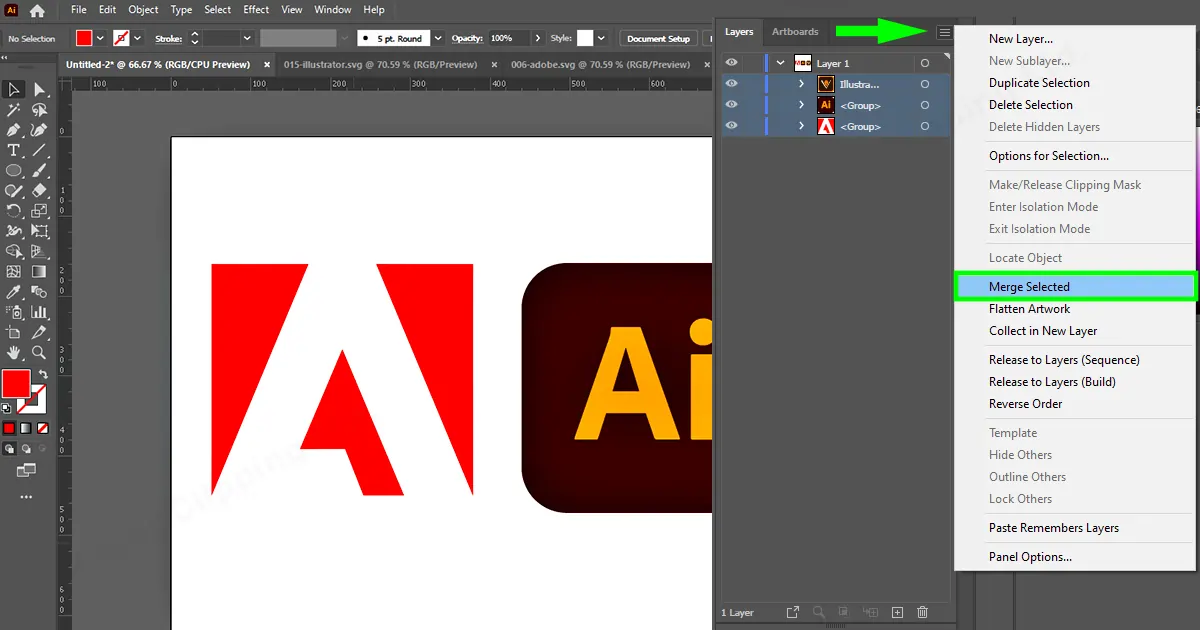
Task: Select the Blend tool
Action: (x=39, y=292)
